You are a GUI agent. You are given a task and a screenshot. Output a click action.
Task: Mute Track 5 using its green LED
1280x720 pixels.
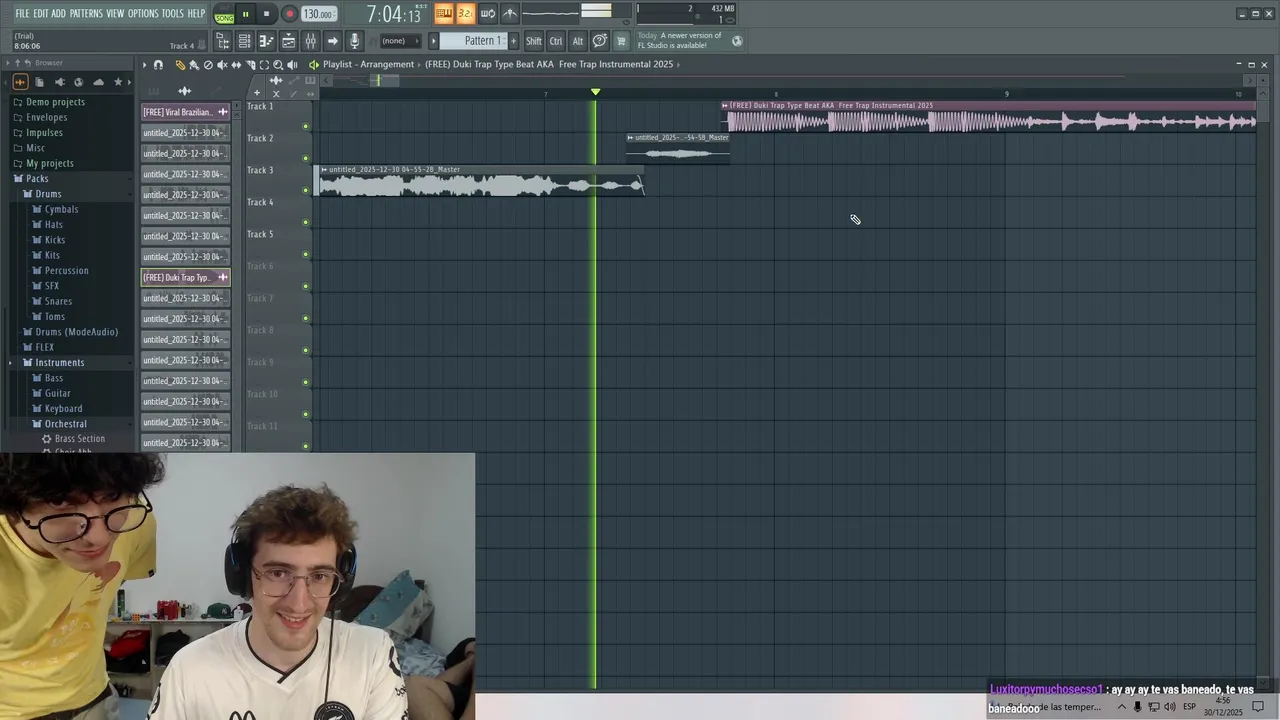[x=306, y=255]
